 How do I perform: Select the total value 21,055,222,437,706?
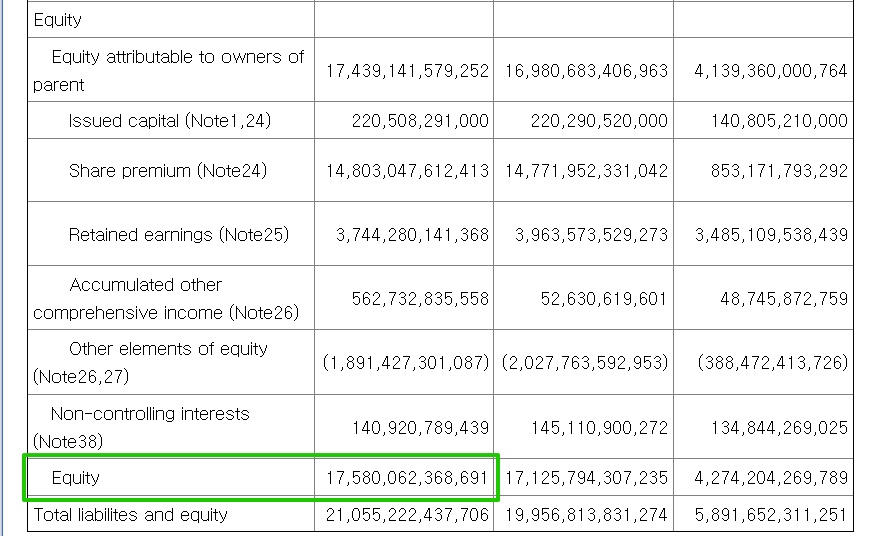tap(407, 515)
